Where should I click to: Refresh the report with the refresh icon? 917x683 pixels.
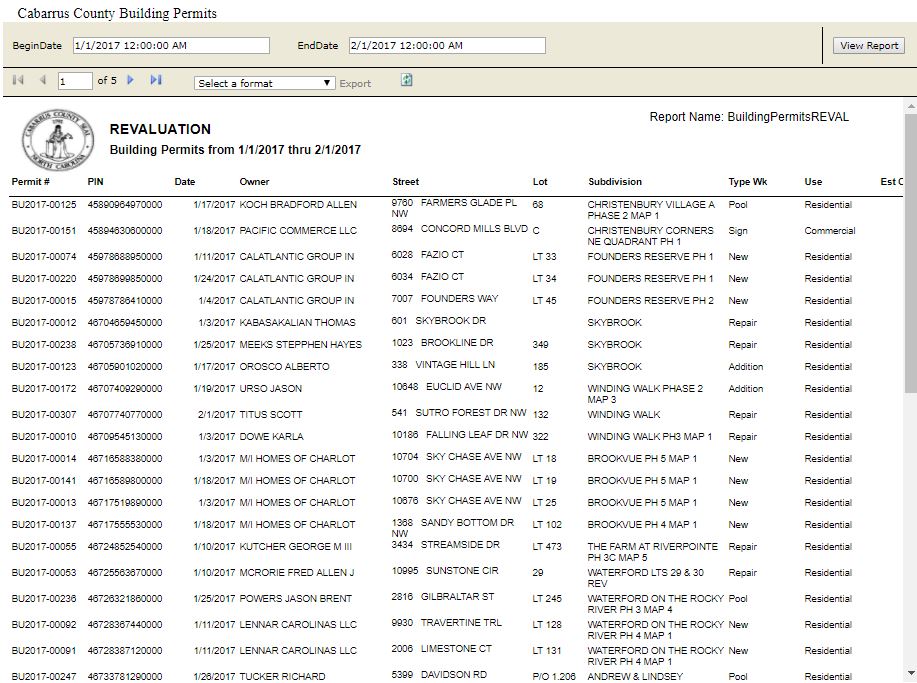[407, 80]
